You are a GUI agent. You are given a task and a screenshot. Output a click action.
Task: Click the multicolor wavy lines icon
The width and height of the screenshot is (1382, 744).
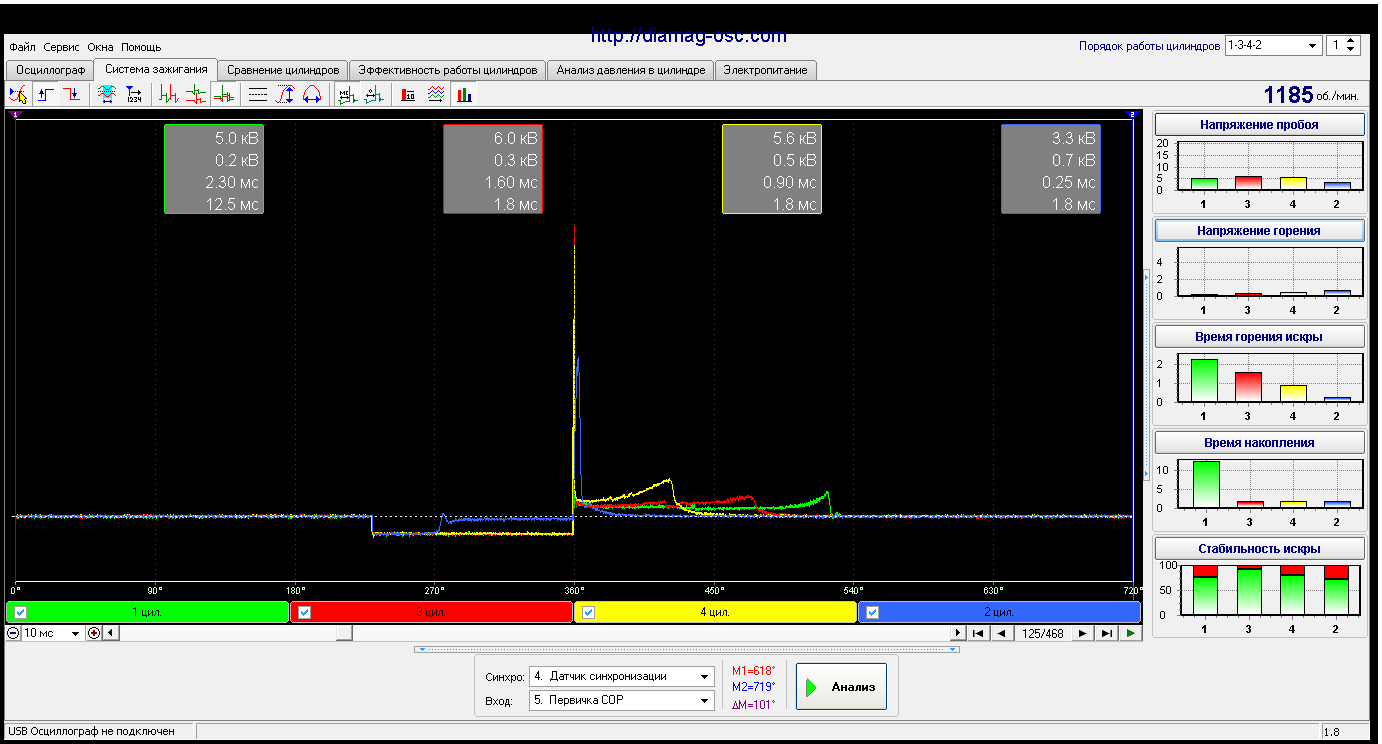pos(436,95)
